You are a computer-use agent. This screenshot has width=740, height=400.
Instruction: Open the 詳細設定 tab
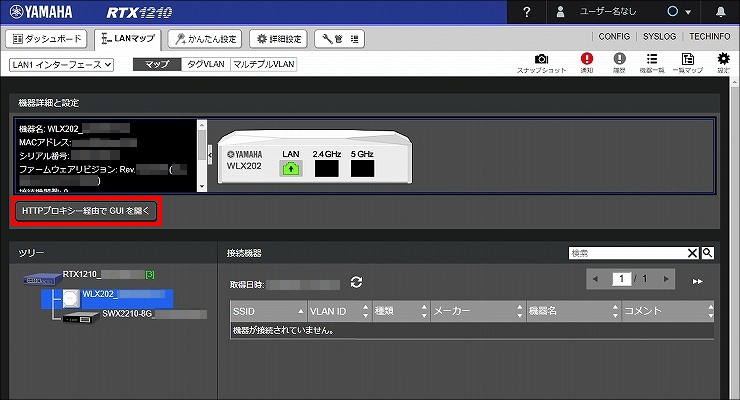point(278,39)
